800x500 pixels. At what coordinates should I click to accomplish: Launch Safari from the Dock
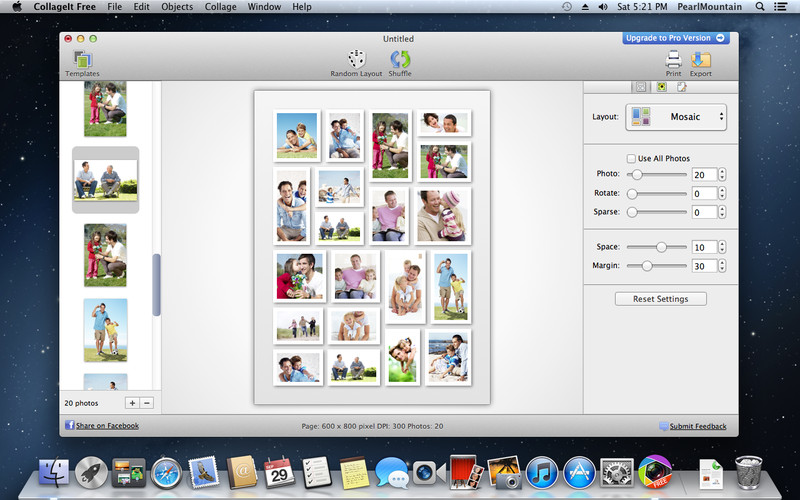click(x=166, y=472)
